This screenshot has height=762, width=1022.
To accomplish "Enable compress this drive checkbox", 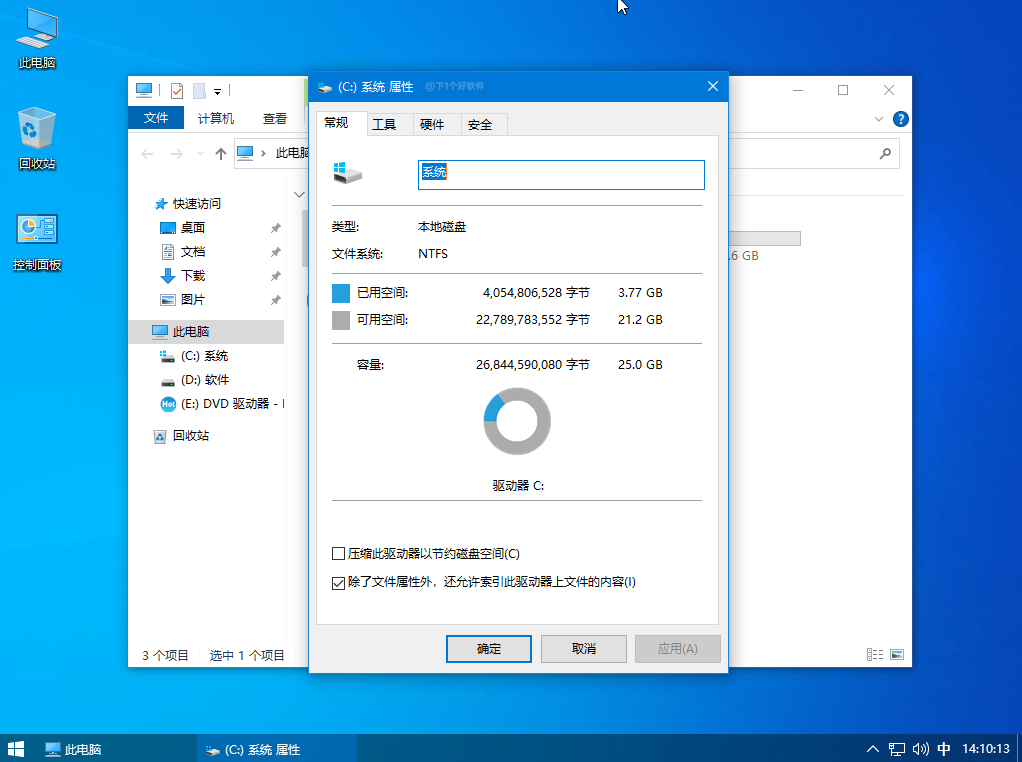I will click(338, 554).
